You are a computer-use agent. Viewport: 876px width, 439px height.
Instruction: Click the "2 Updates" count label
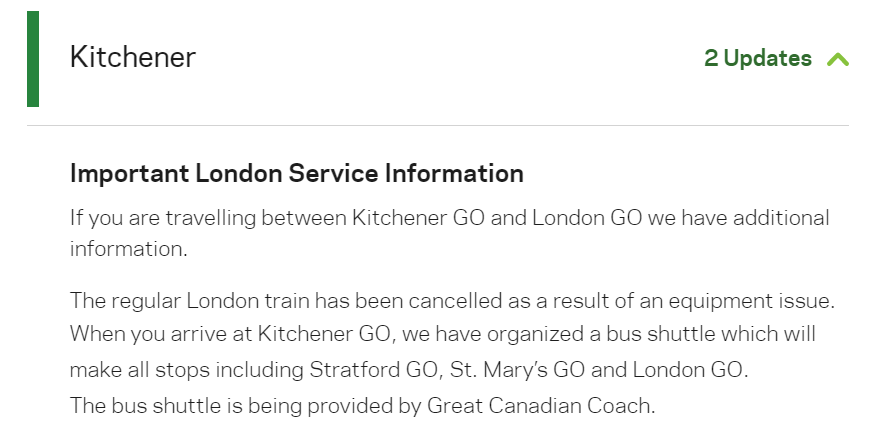(x=757, y=59)
